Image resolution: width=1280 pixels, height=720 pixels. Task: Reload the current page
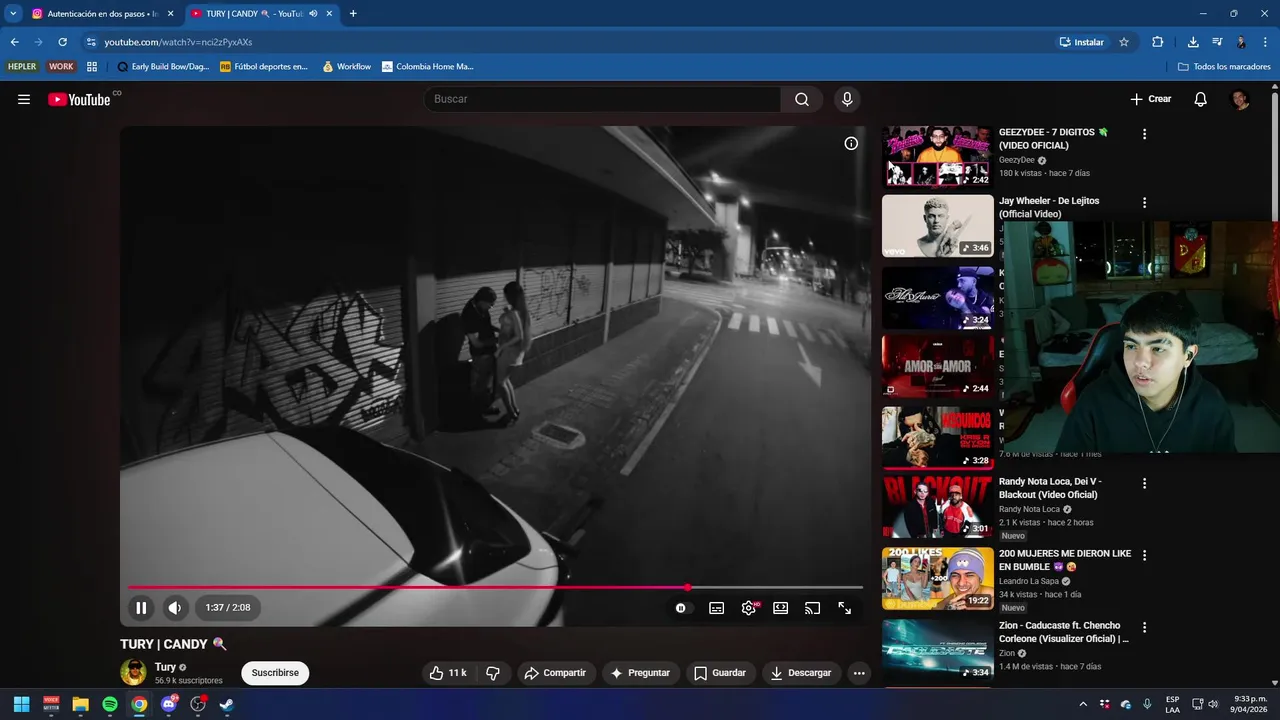click(62, 42)
